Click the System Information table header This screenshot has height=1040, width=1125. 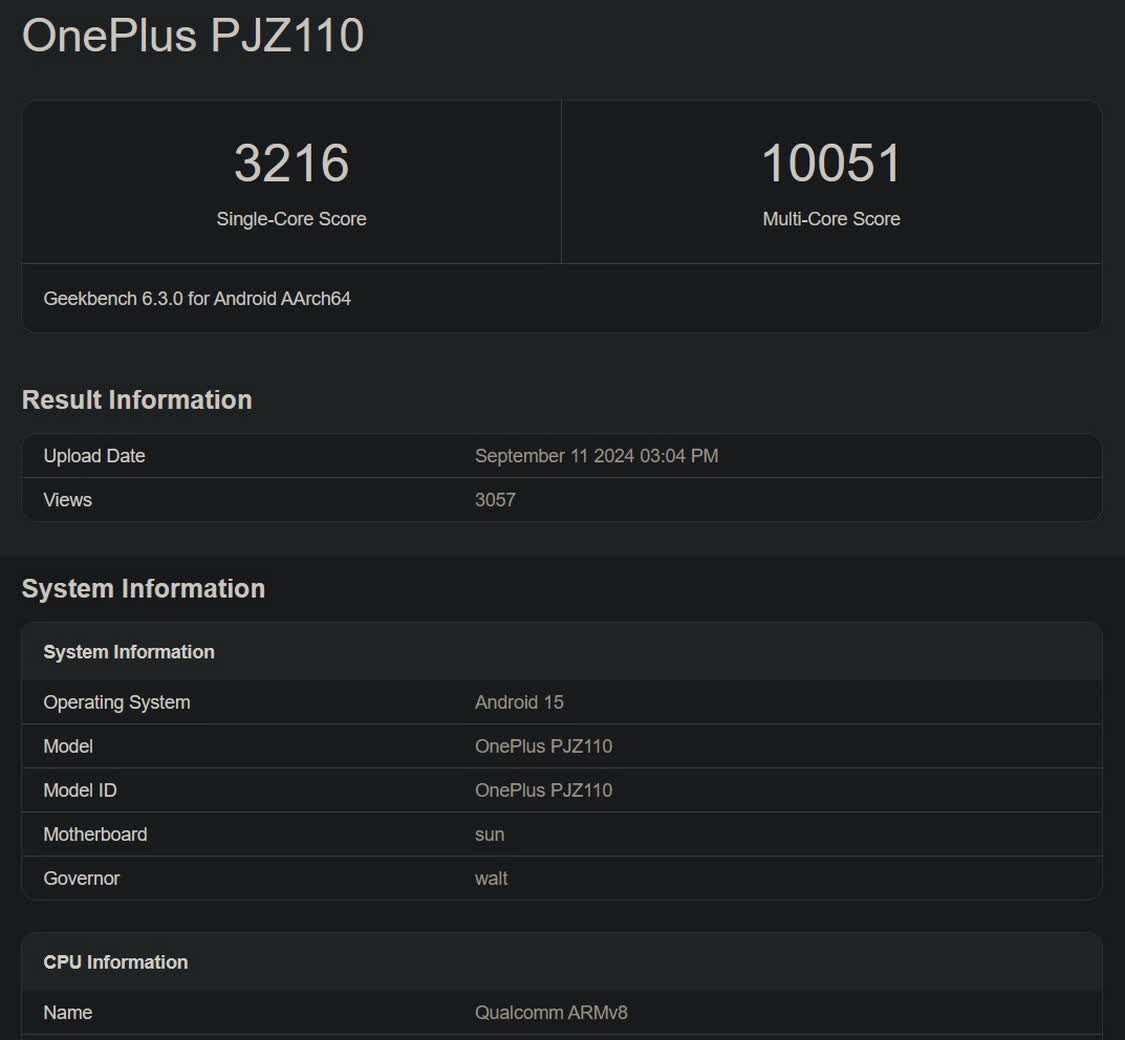pyautogui.click(x=129, y=652)
